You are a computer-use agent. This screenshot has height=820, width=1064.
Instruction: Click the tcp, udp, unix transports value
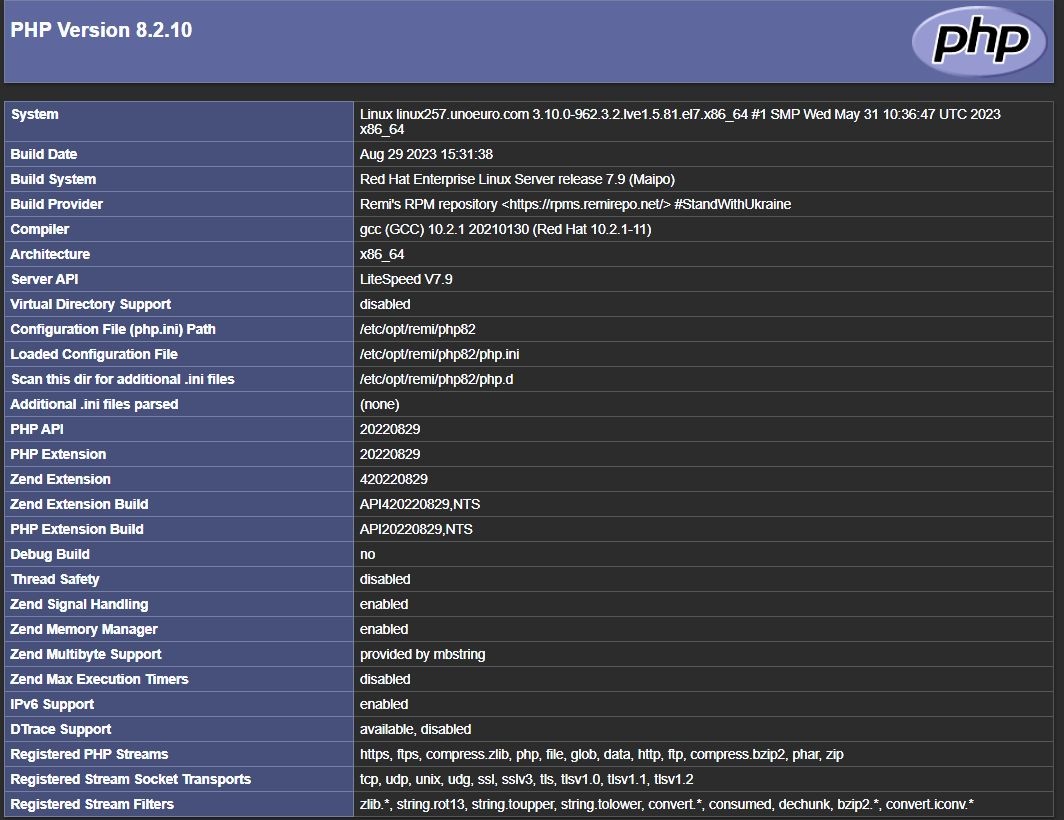[x=527, y=779]
